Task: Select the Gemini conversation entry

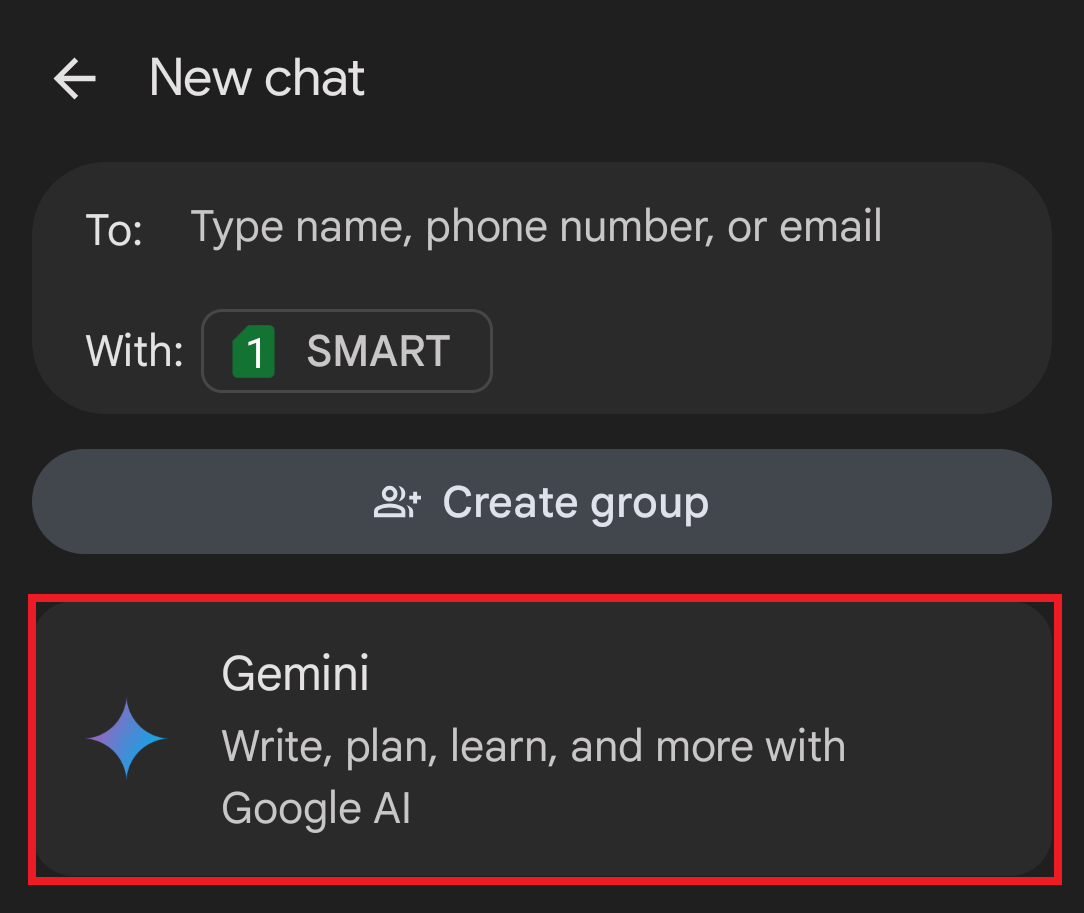Action: click(542, 738)
